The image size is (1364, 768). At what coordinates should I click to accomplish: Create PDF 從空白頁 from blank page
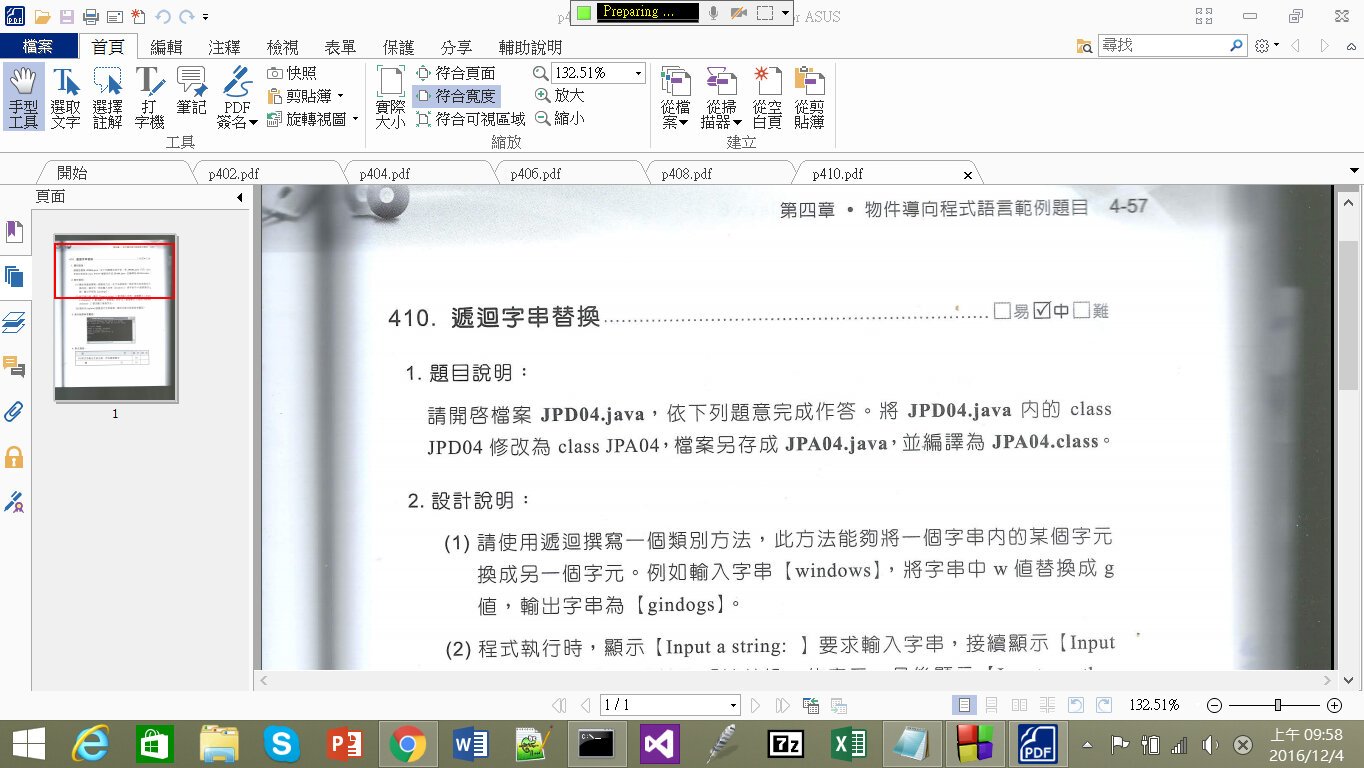click(767, 97)
